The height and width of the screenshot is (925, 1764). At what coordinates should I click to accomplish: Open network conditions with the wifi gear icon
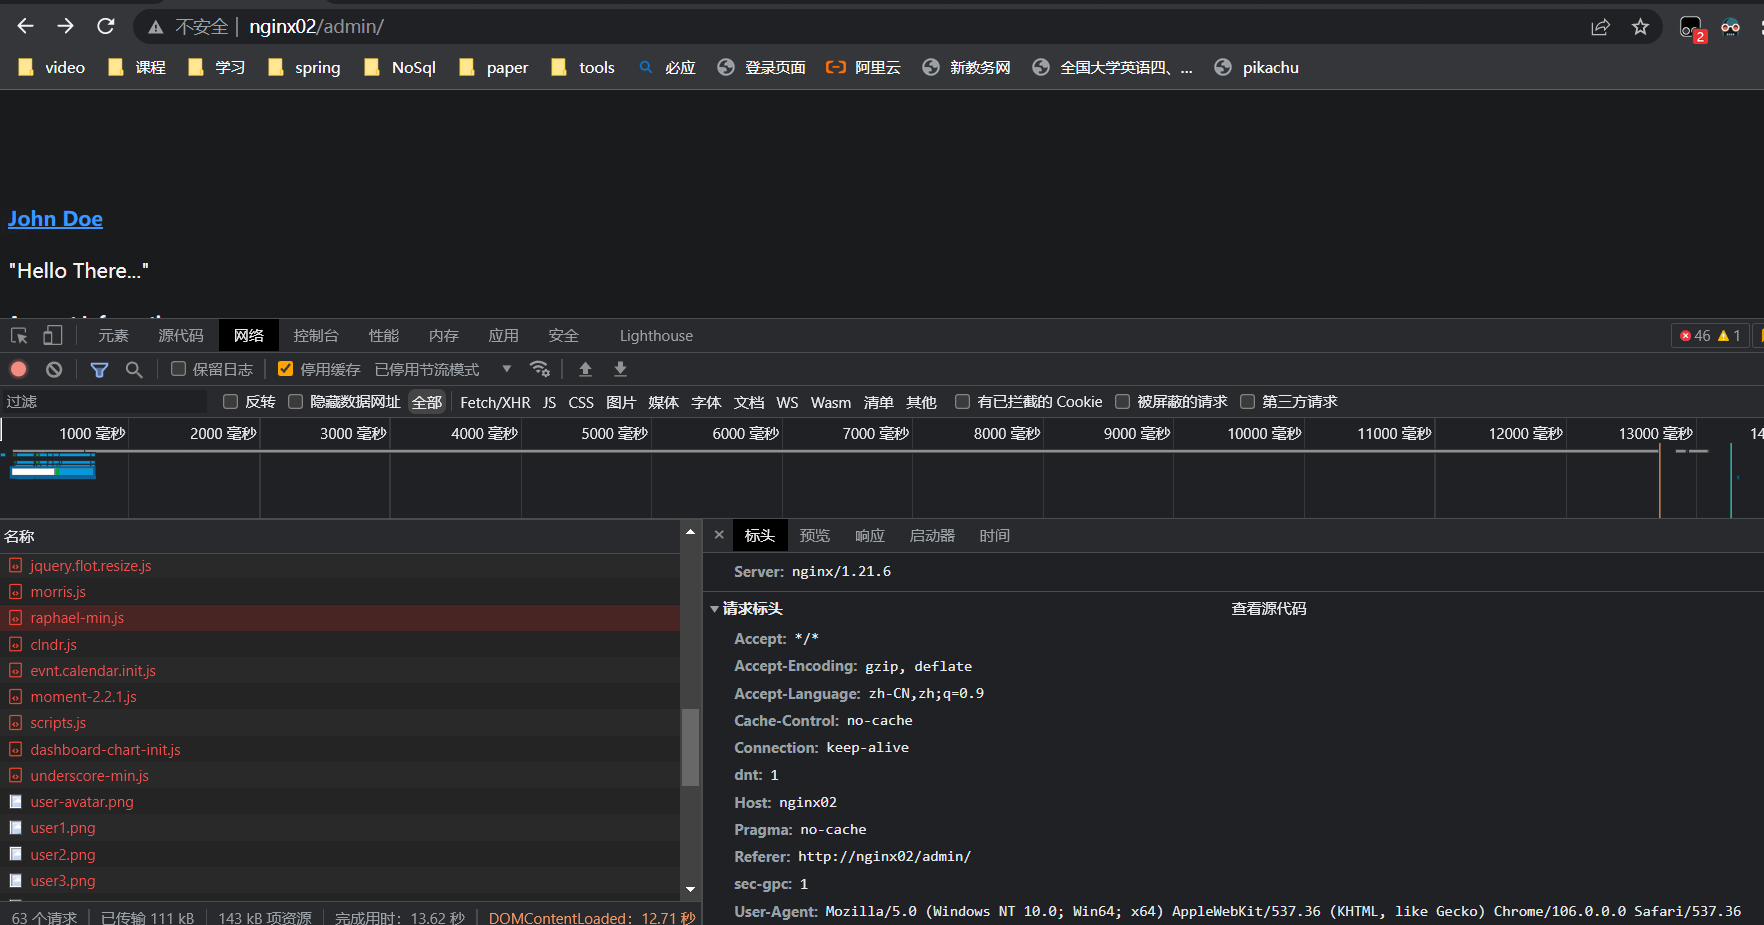tap(540, 369)
